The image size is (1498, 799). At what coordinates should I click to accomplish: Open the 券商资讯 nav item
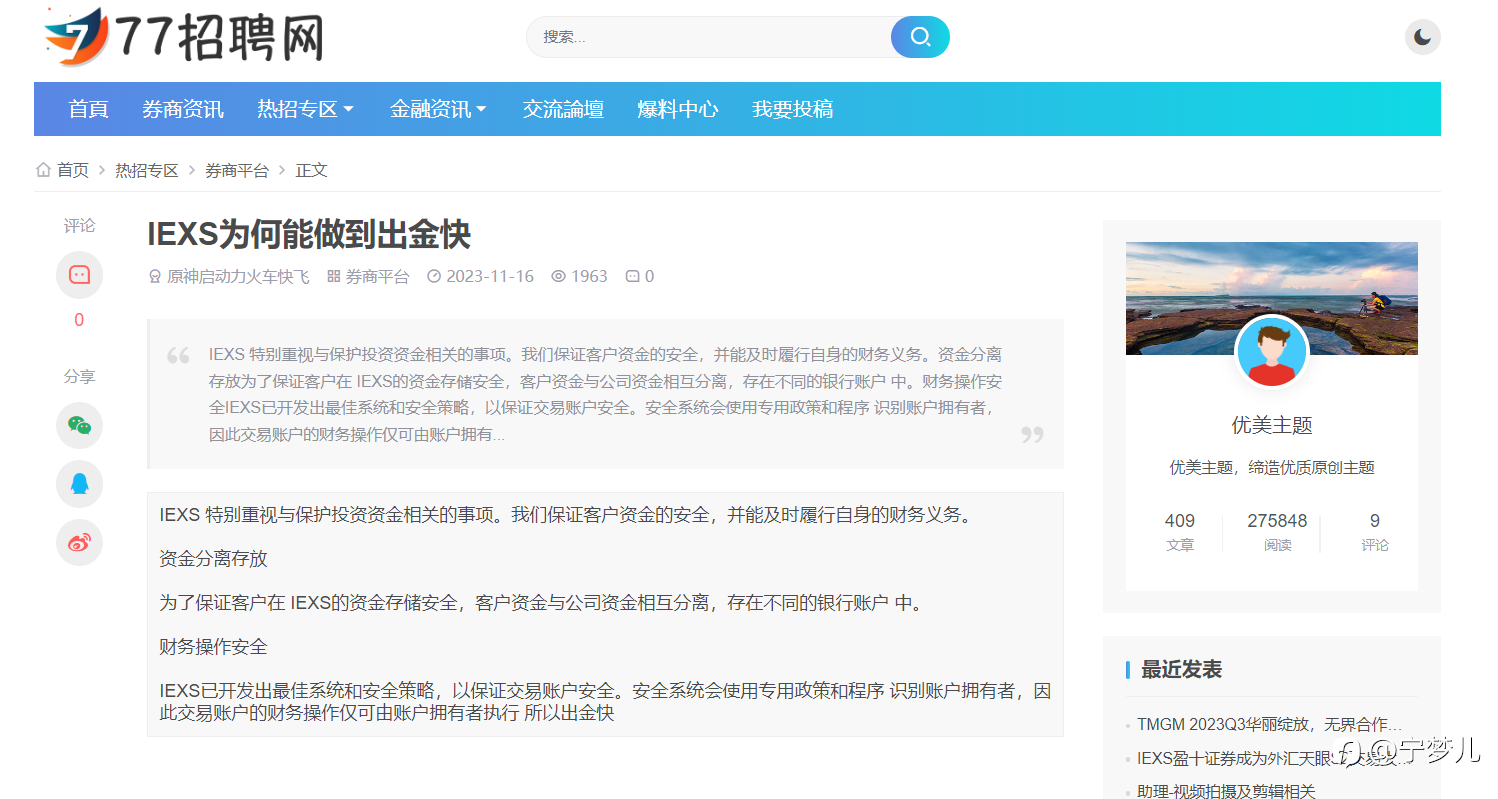183,109
